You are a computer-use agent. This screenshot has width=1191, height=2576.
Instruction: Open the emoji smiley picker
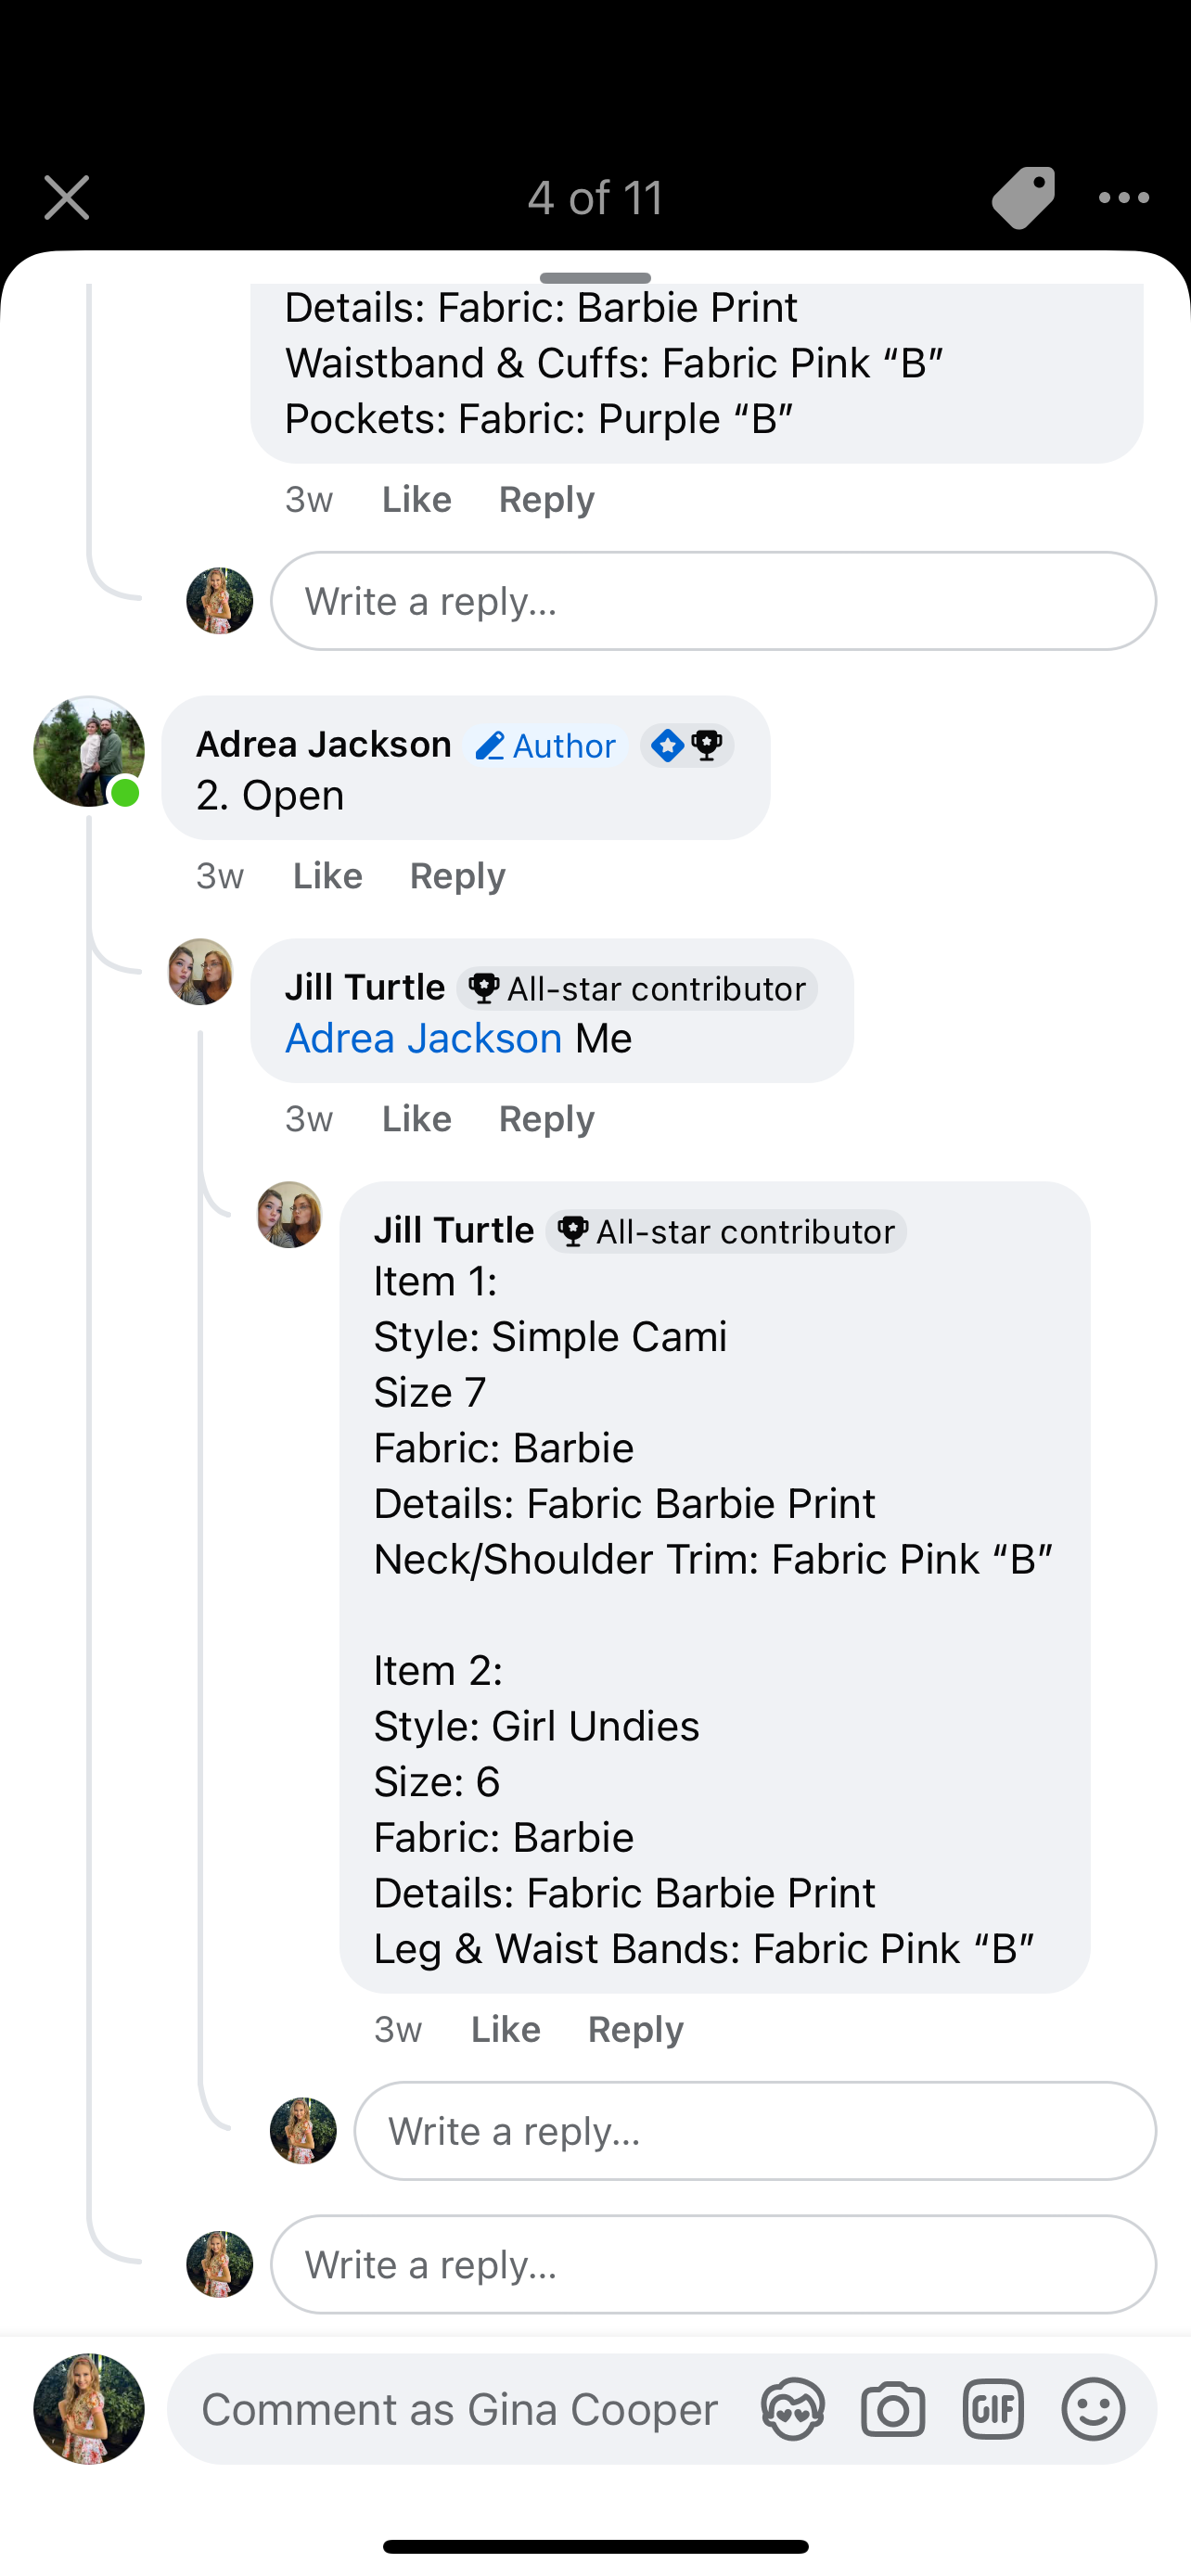point(1093,2409)
